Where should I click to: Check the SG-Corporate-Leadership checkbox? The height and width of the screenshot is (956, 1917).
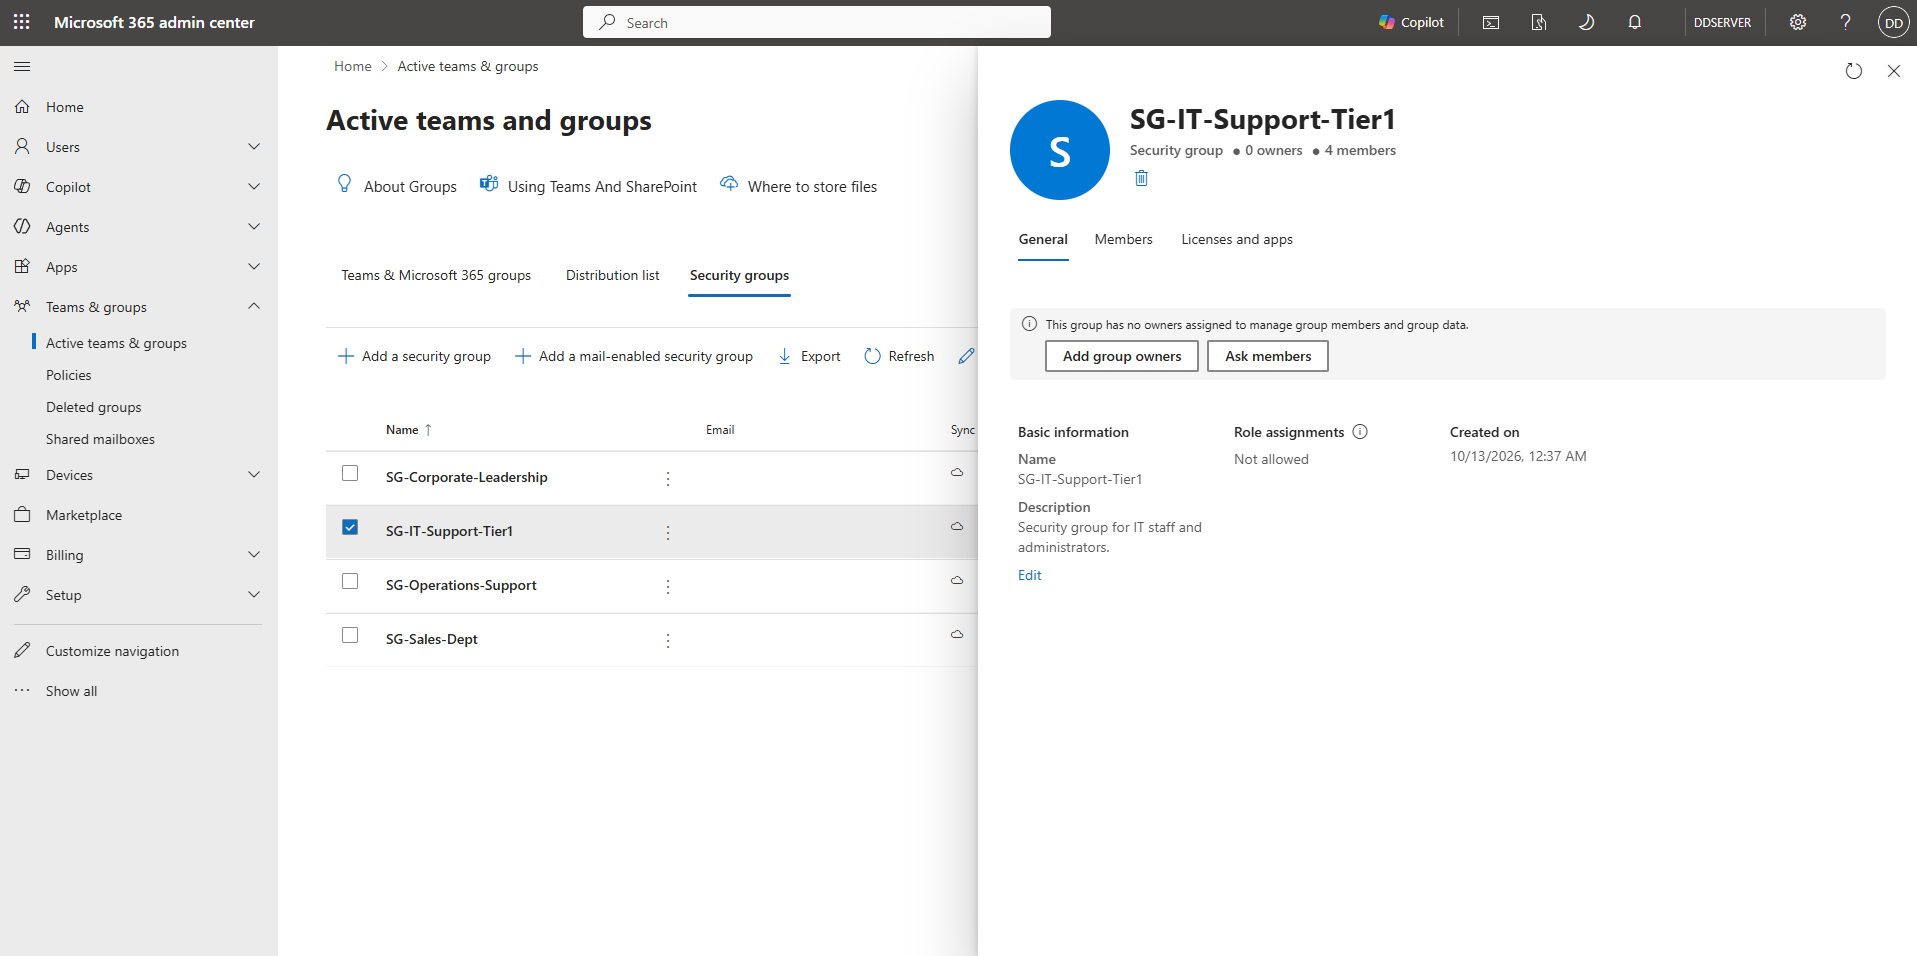[x=350, y=473]
